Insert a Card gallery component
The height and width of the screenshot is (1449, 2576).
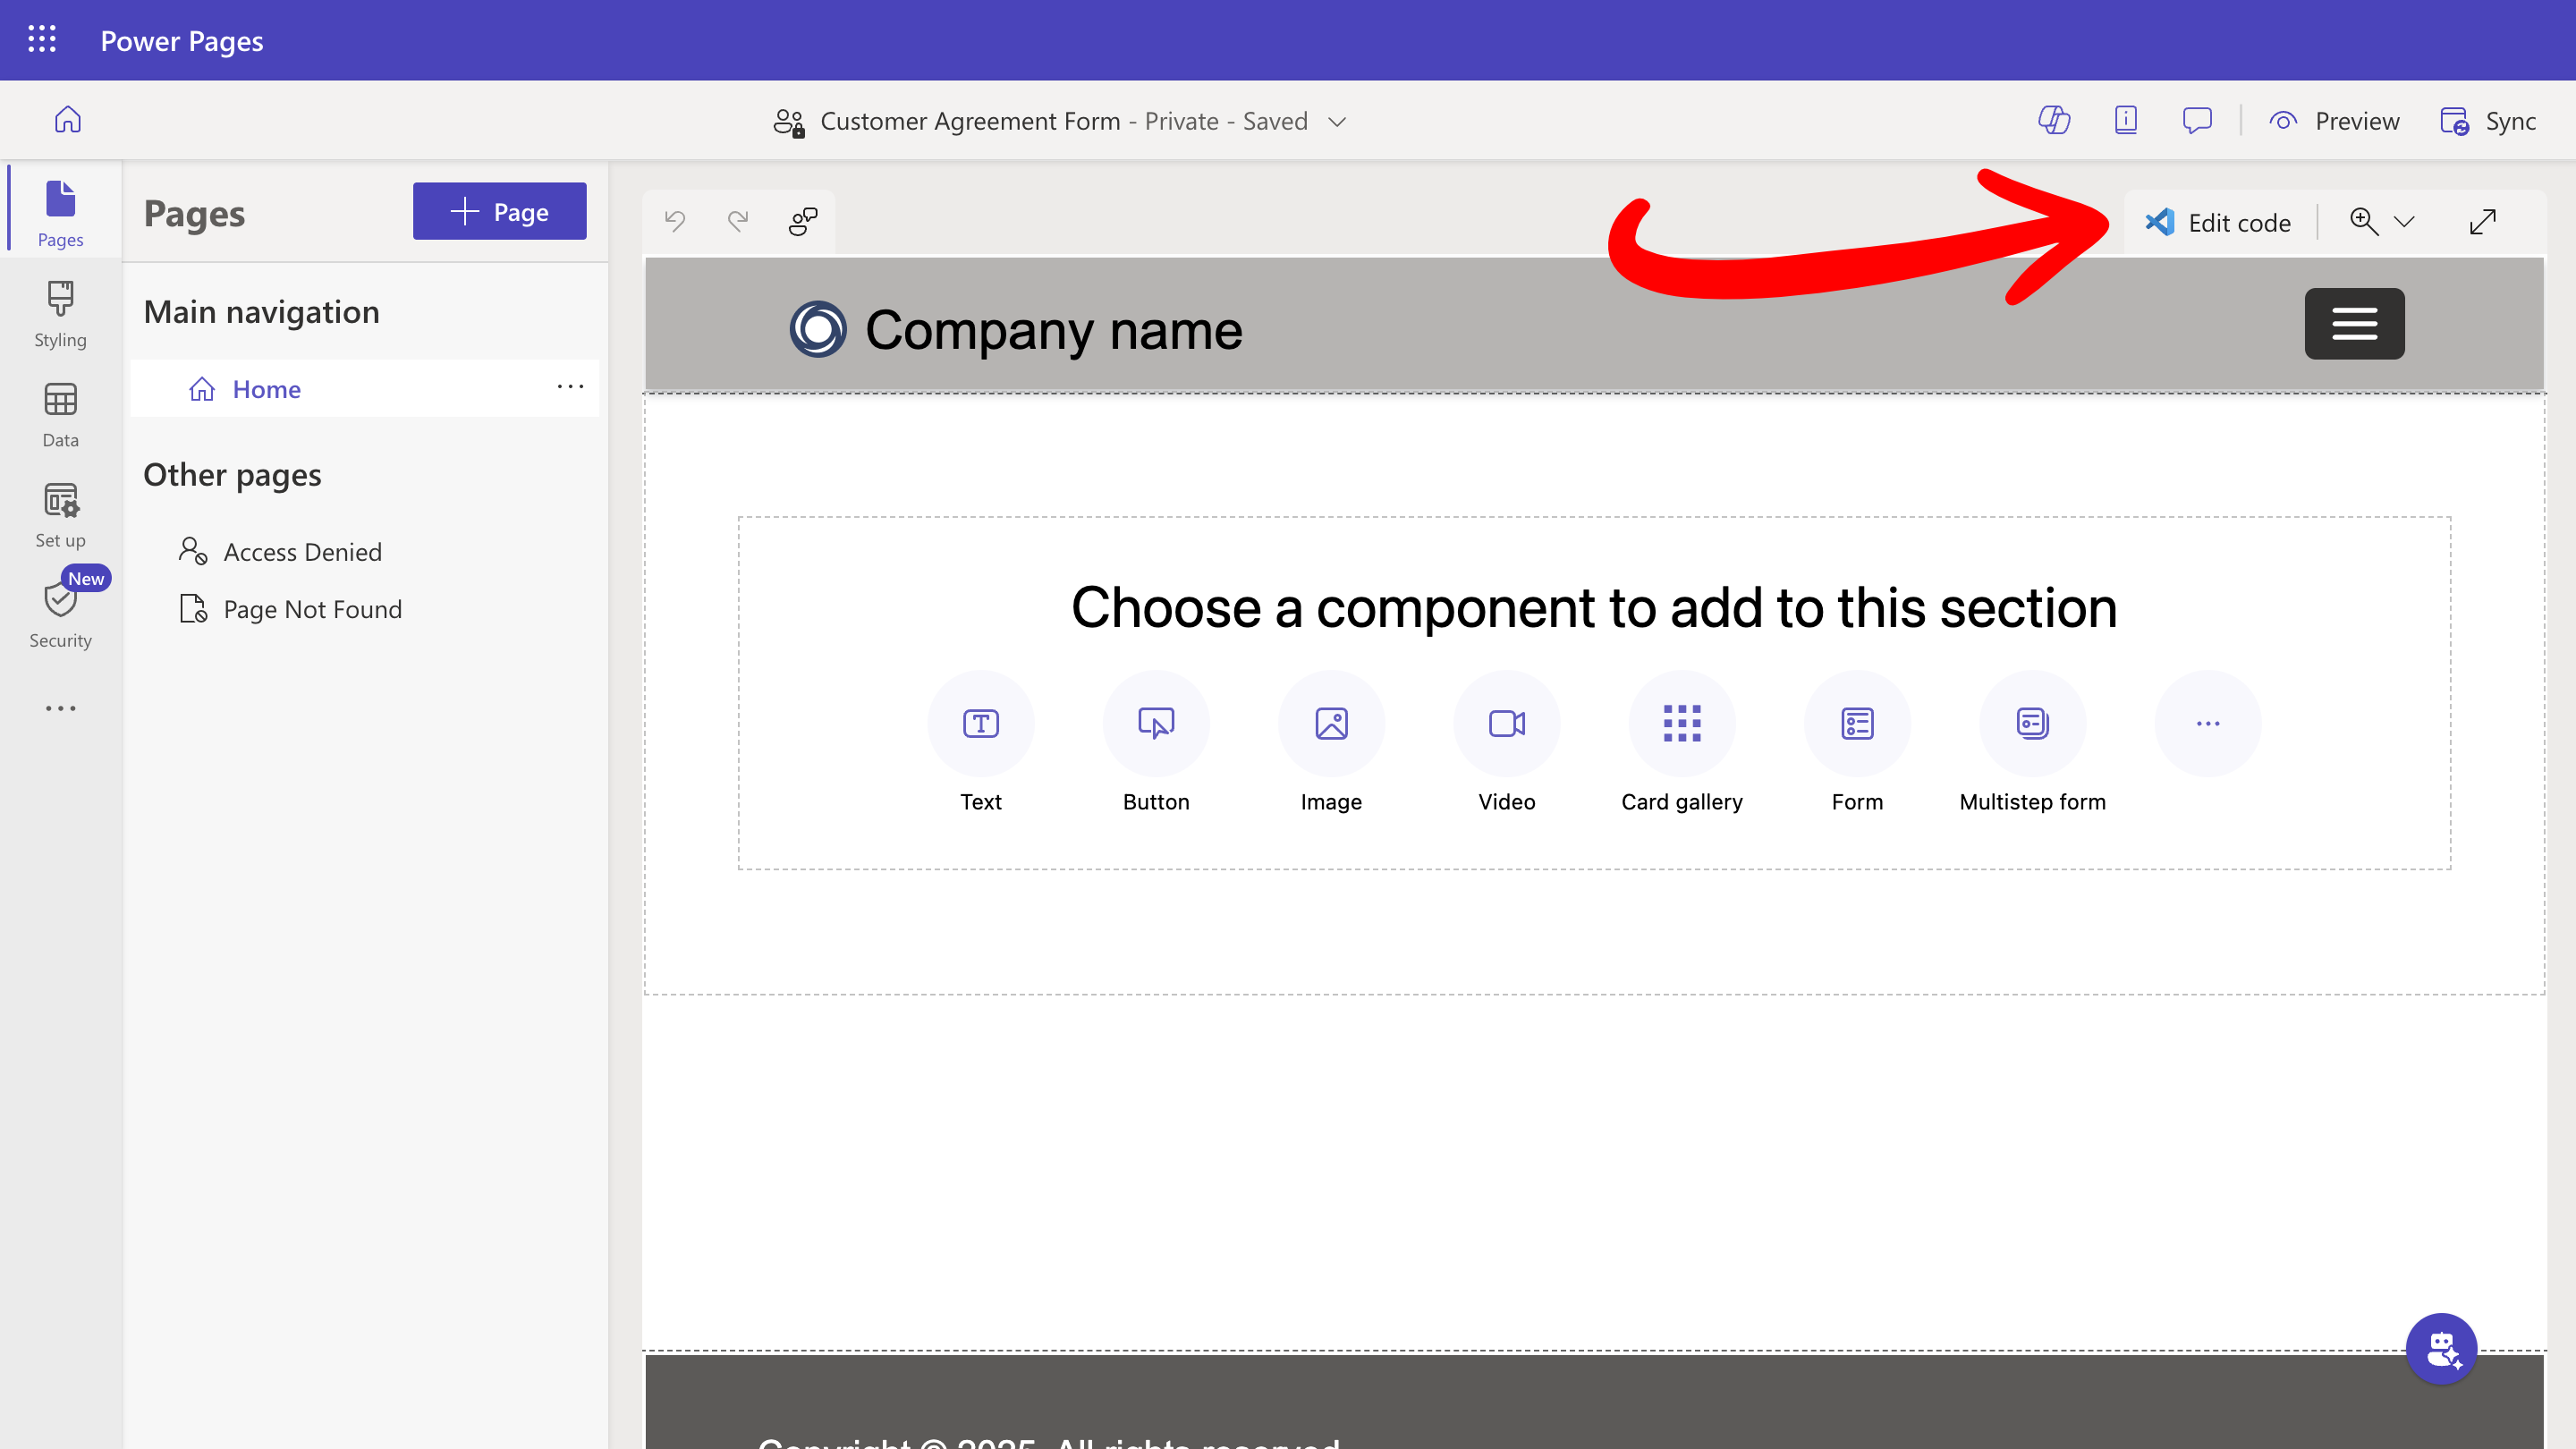[1681, 723]
